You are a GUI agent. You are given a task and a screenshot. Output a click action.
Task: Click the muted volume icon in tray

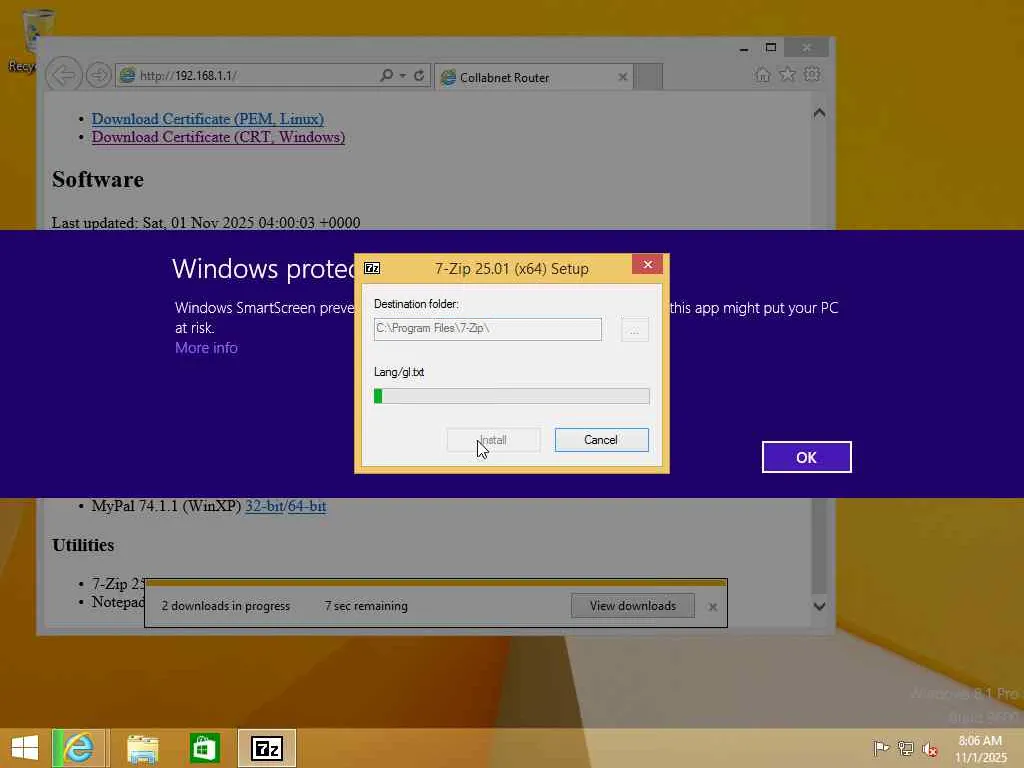(x=930, y=748)
